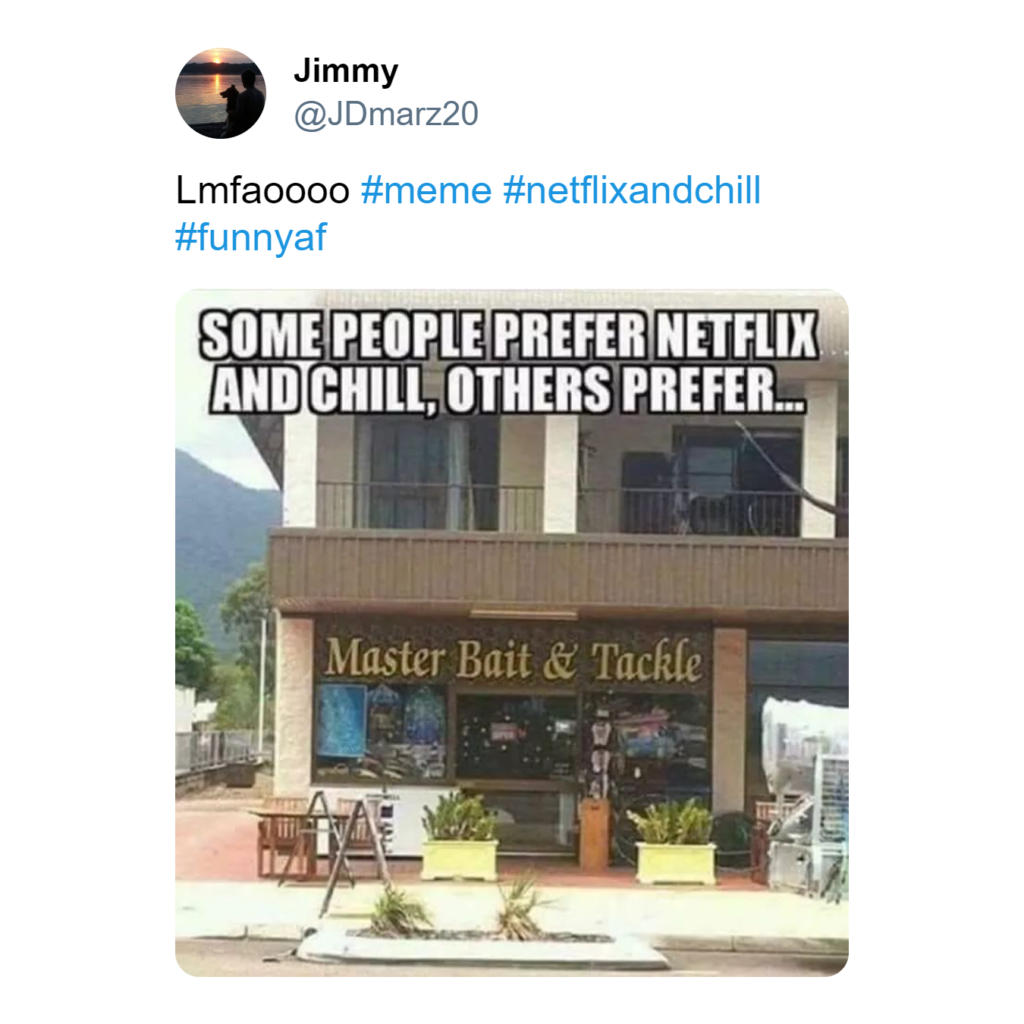Open the #meme hashtag
This screenshot has width=1024, height=1024.
(x=426, y=190)
